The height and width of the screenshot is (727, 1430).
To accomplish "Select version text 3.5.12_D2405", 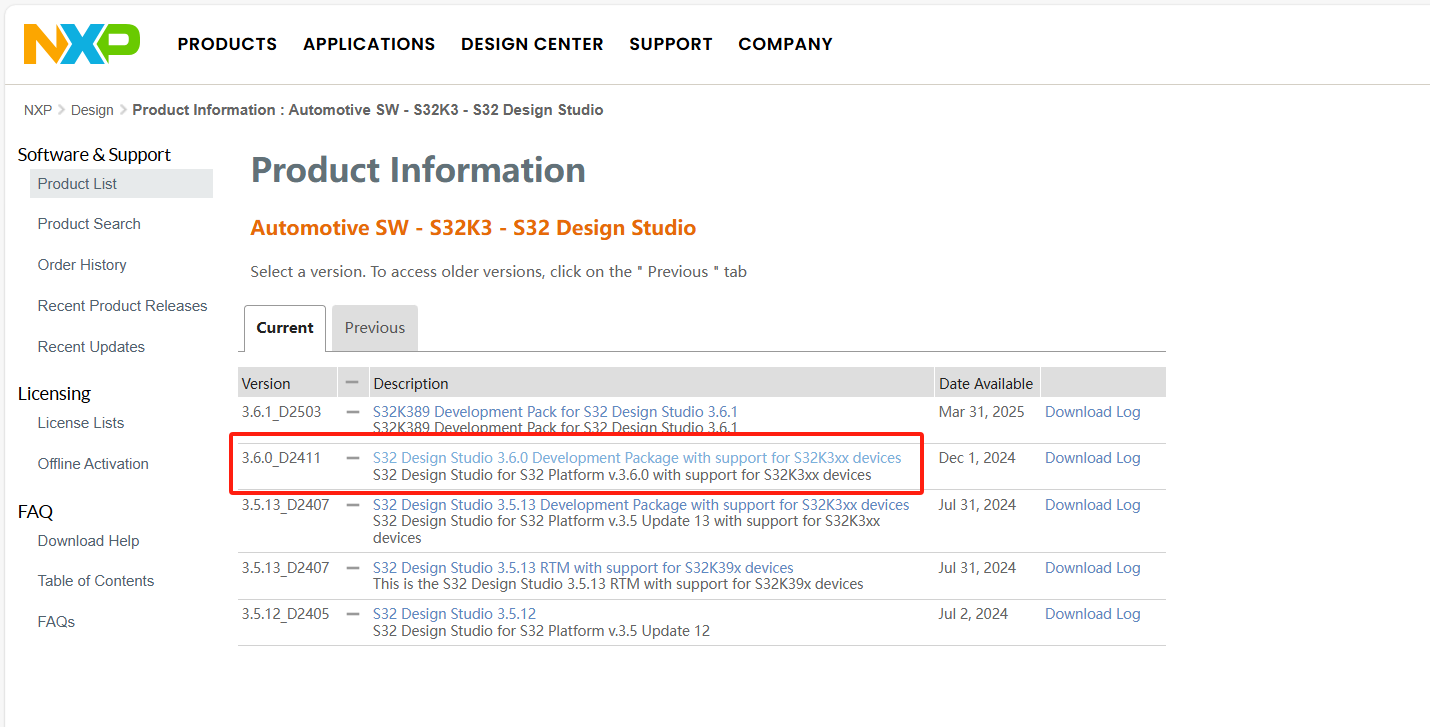I will (285, 614).
